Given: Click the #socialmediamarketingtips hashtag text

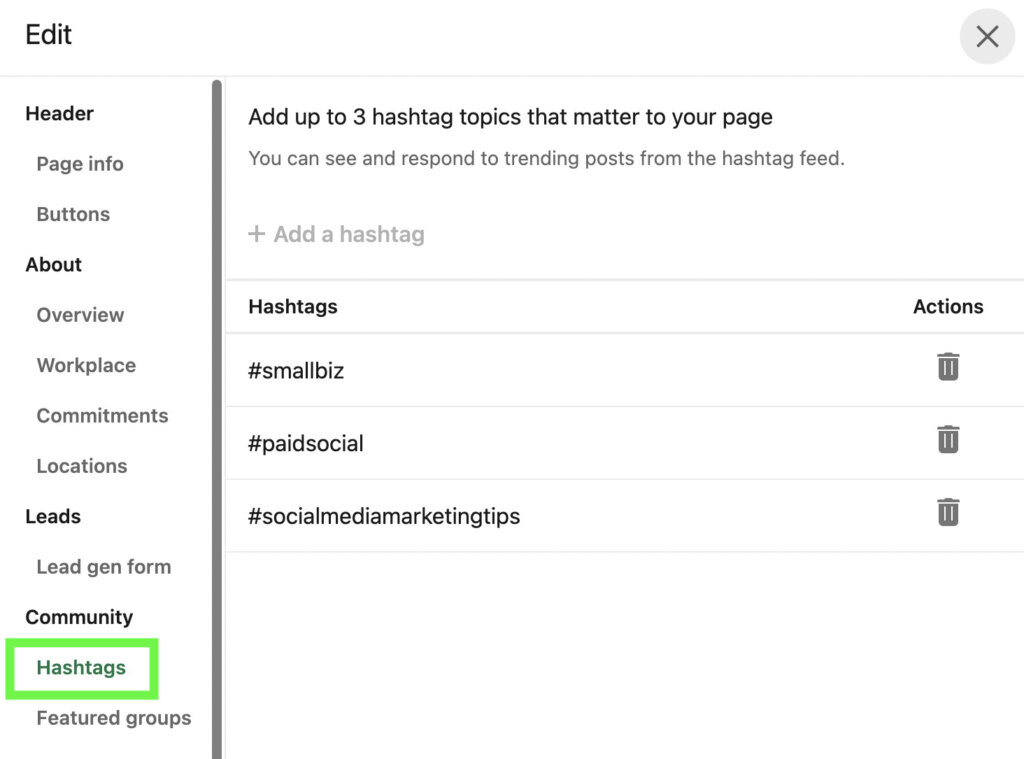Looking at the screenshot, I should pyautogui.click(x=384, y=517).
